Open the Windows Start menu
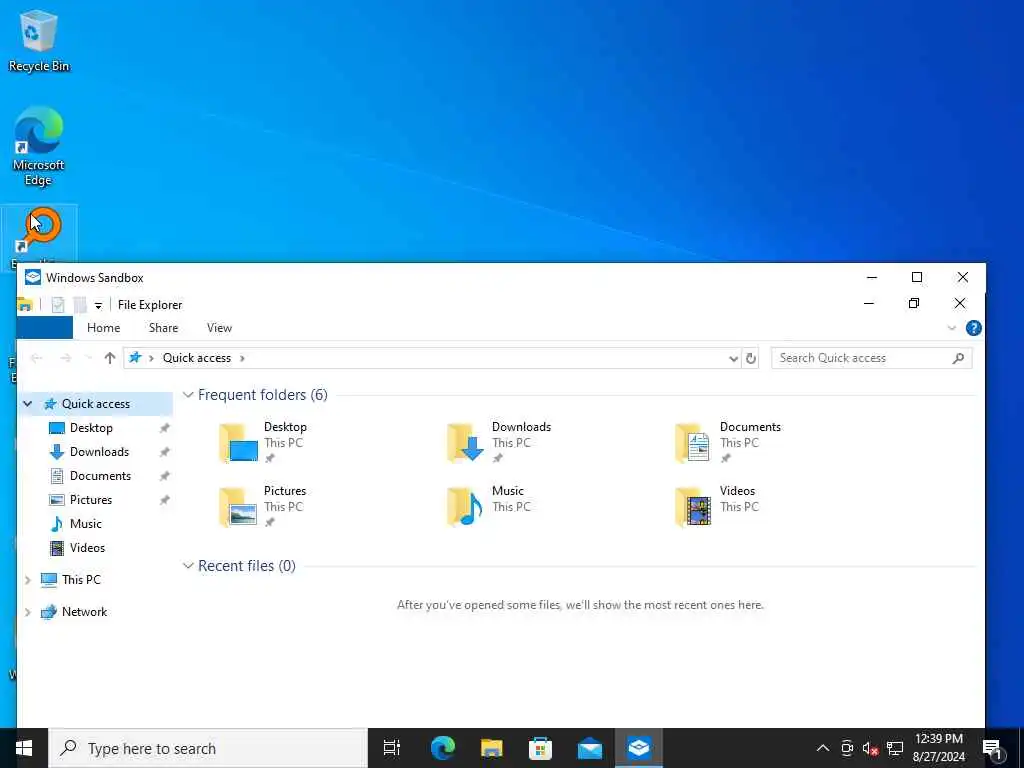 pyautogui.click(x=24, y=748)
